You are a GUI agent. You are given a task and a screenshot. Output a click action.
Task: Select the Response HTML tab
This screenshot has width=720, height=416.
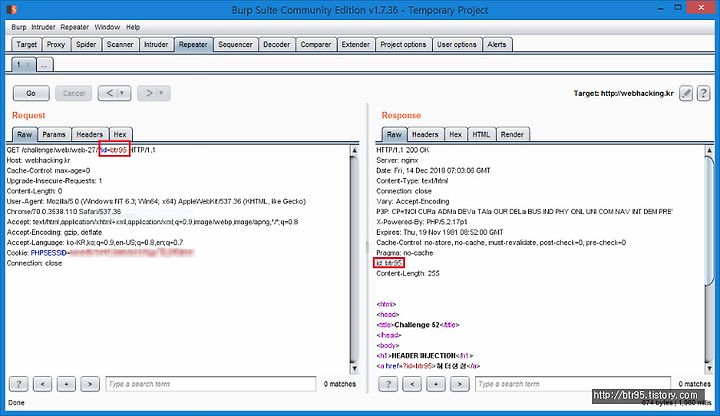tap(481, 135)
